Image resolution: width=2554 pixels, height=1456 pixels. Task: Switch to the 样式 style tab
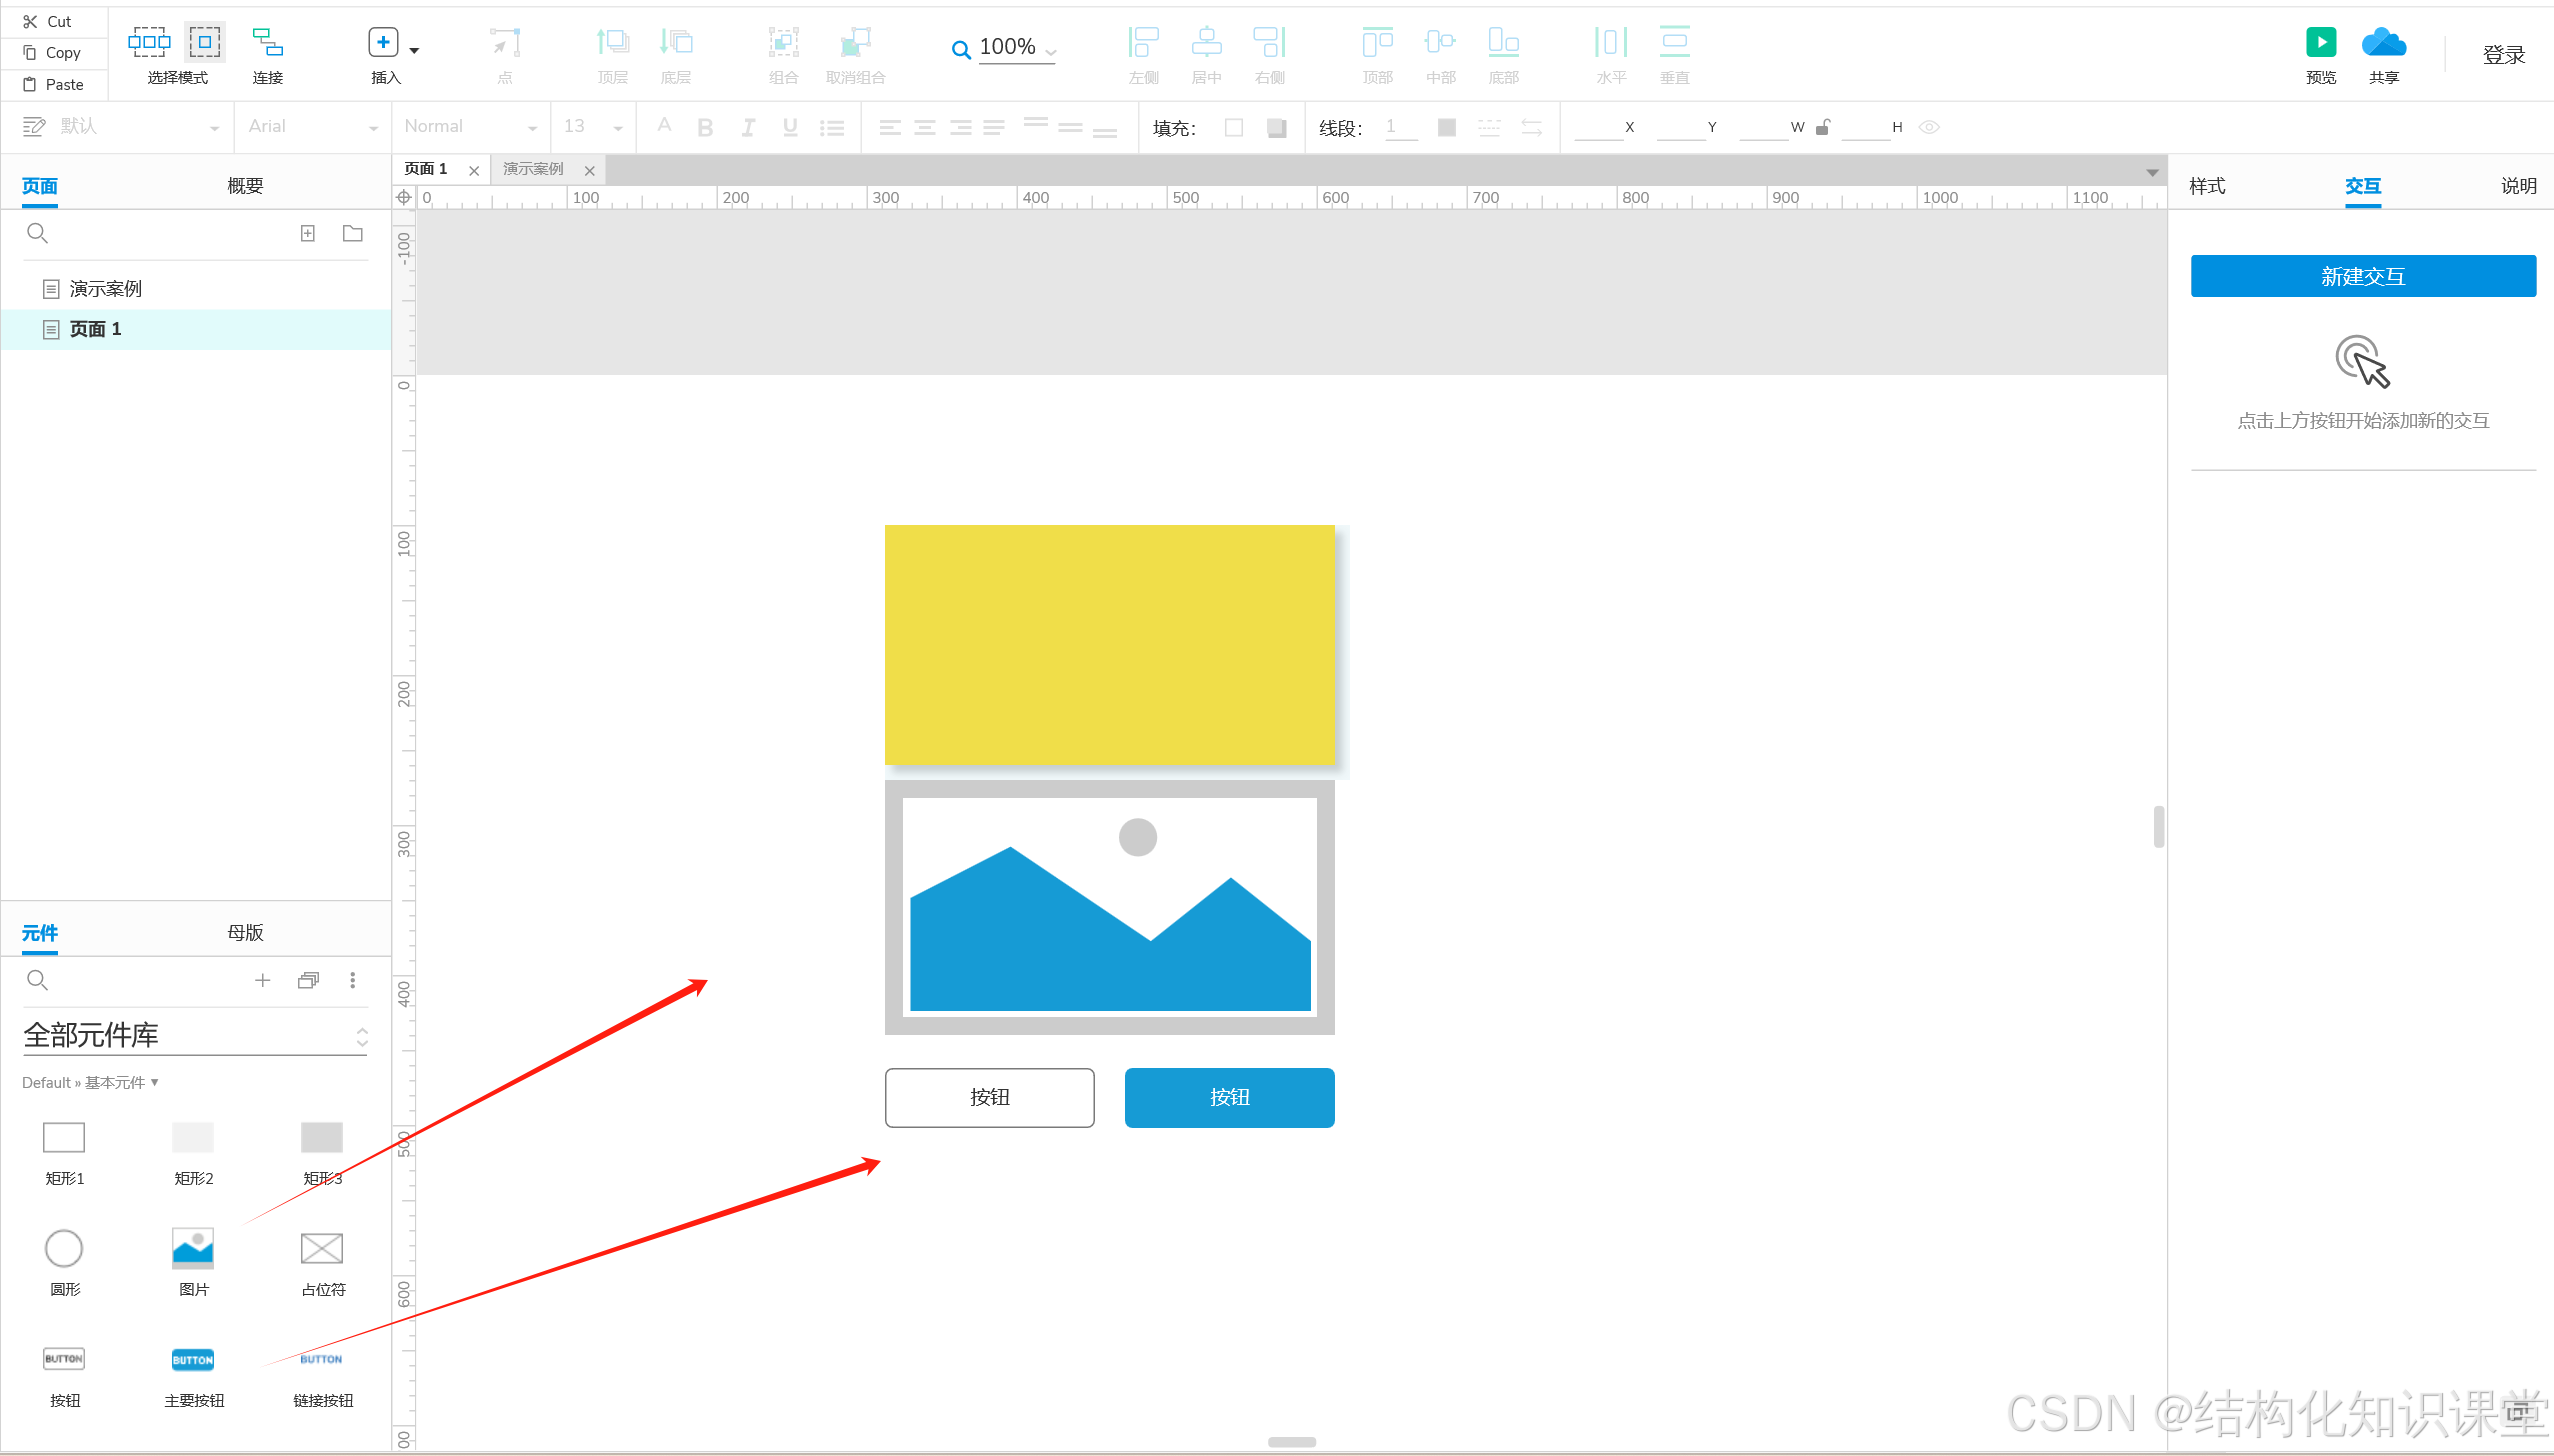(2207, 185)
